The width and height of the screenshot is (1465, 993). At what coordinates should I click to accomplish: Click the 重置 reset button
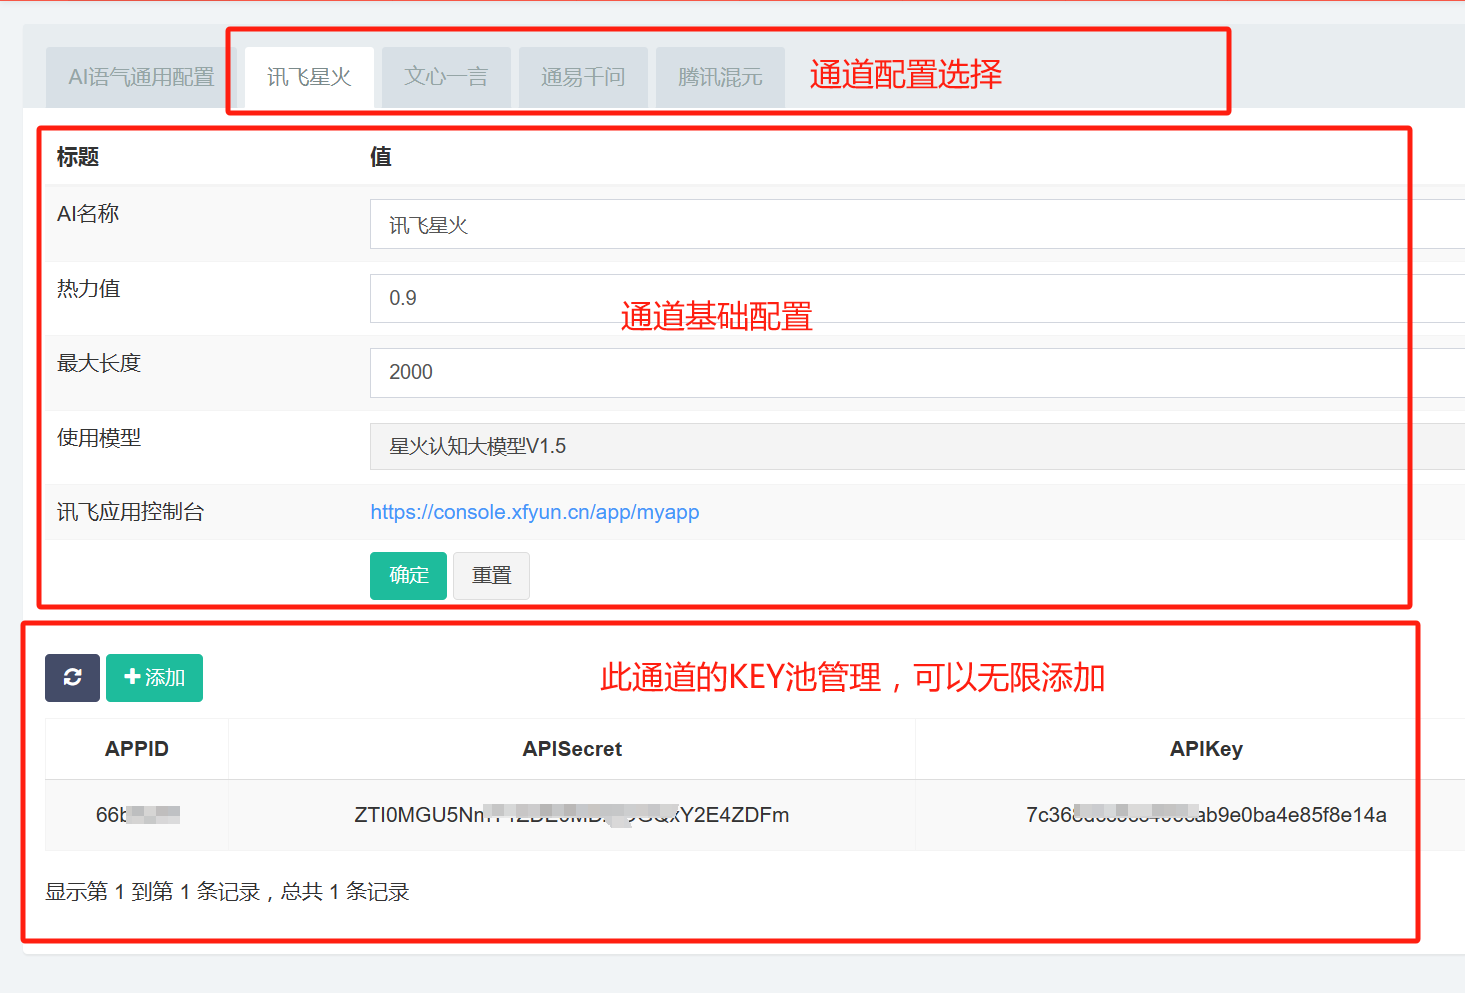tap(491, 576)
